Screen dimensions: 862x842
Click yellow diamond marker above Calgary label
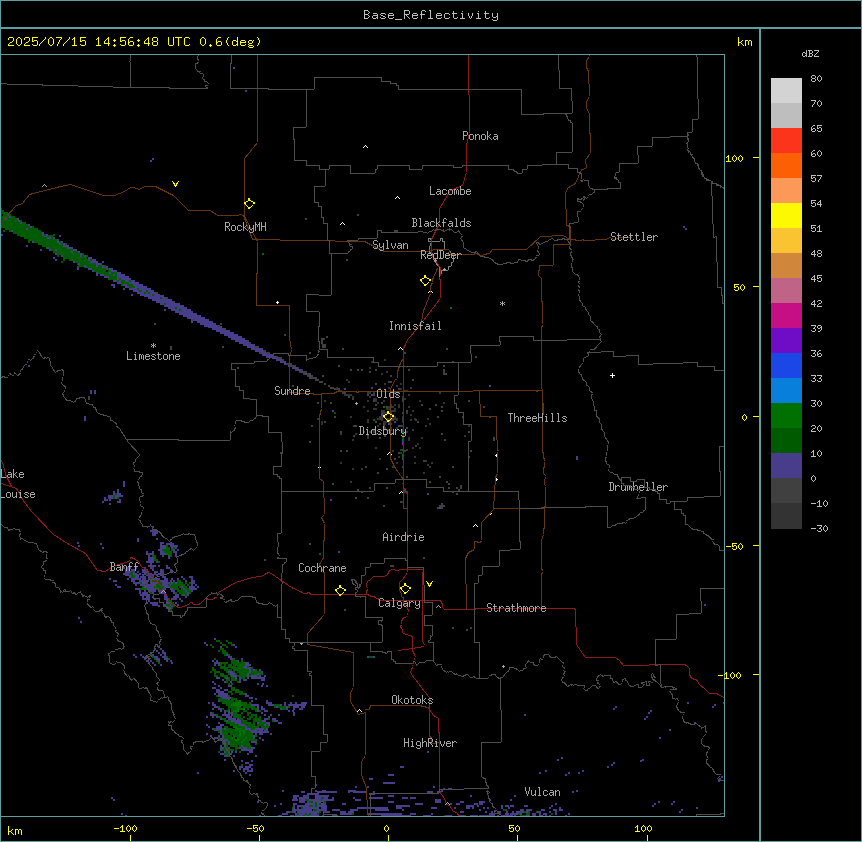(x=405, y=589)
